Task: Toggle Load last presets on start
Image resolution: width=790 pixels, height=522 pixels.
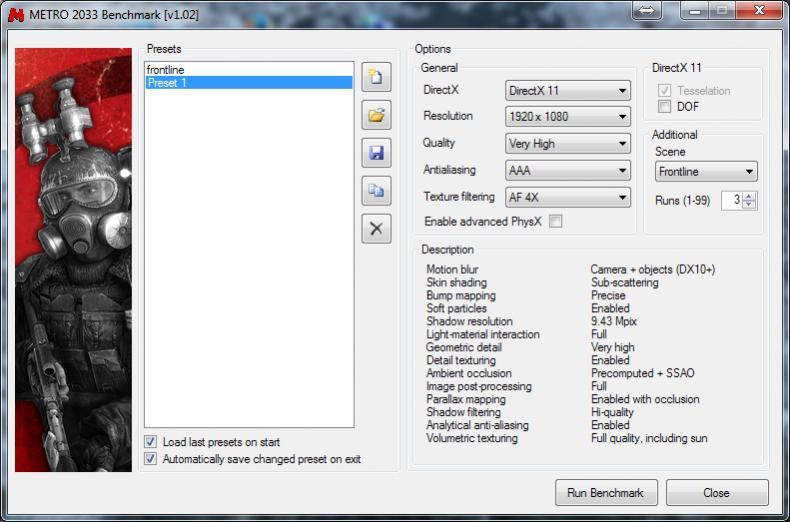Action: tap(151, 442)
